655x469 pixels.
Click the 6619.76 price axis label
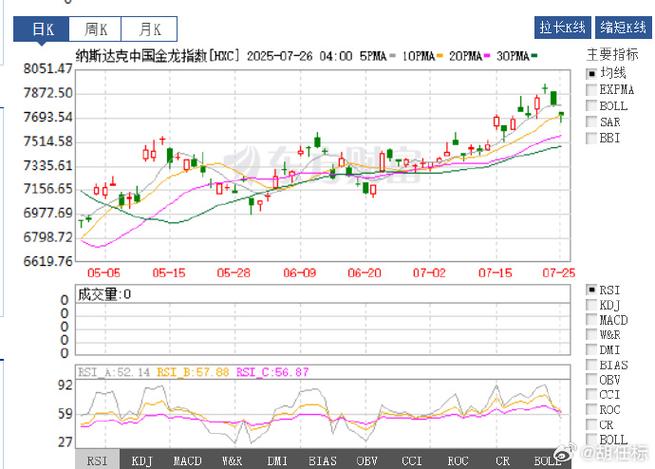(48, 261)
